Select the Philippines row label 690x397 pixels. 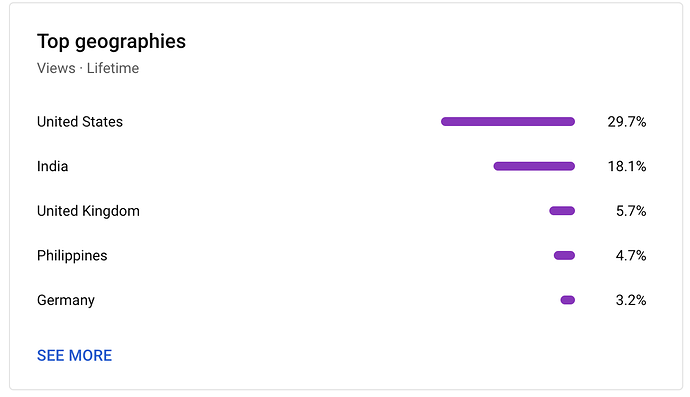(72, 256)
